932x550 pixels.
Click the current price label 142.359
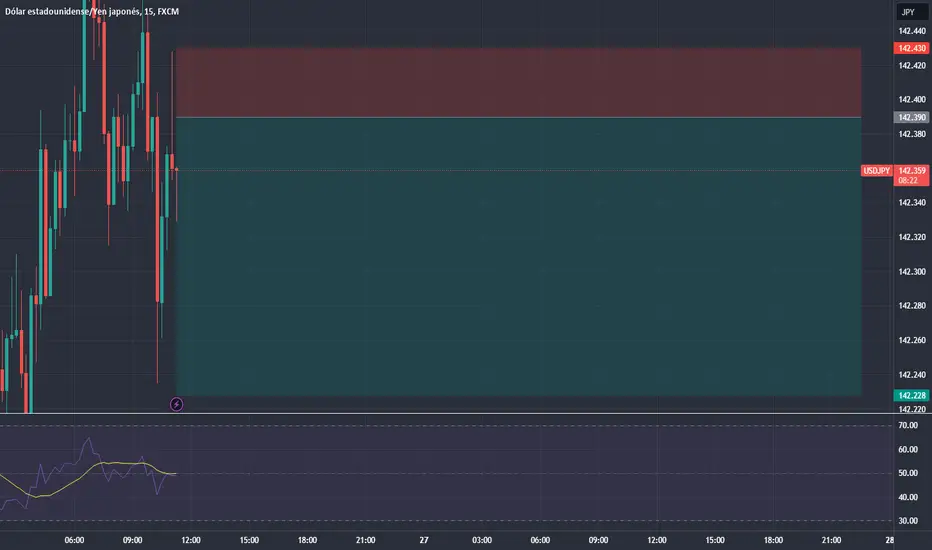(912, 171)
